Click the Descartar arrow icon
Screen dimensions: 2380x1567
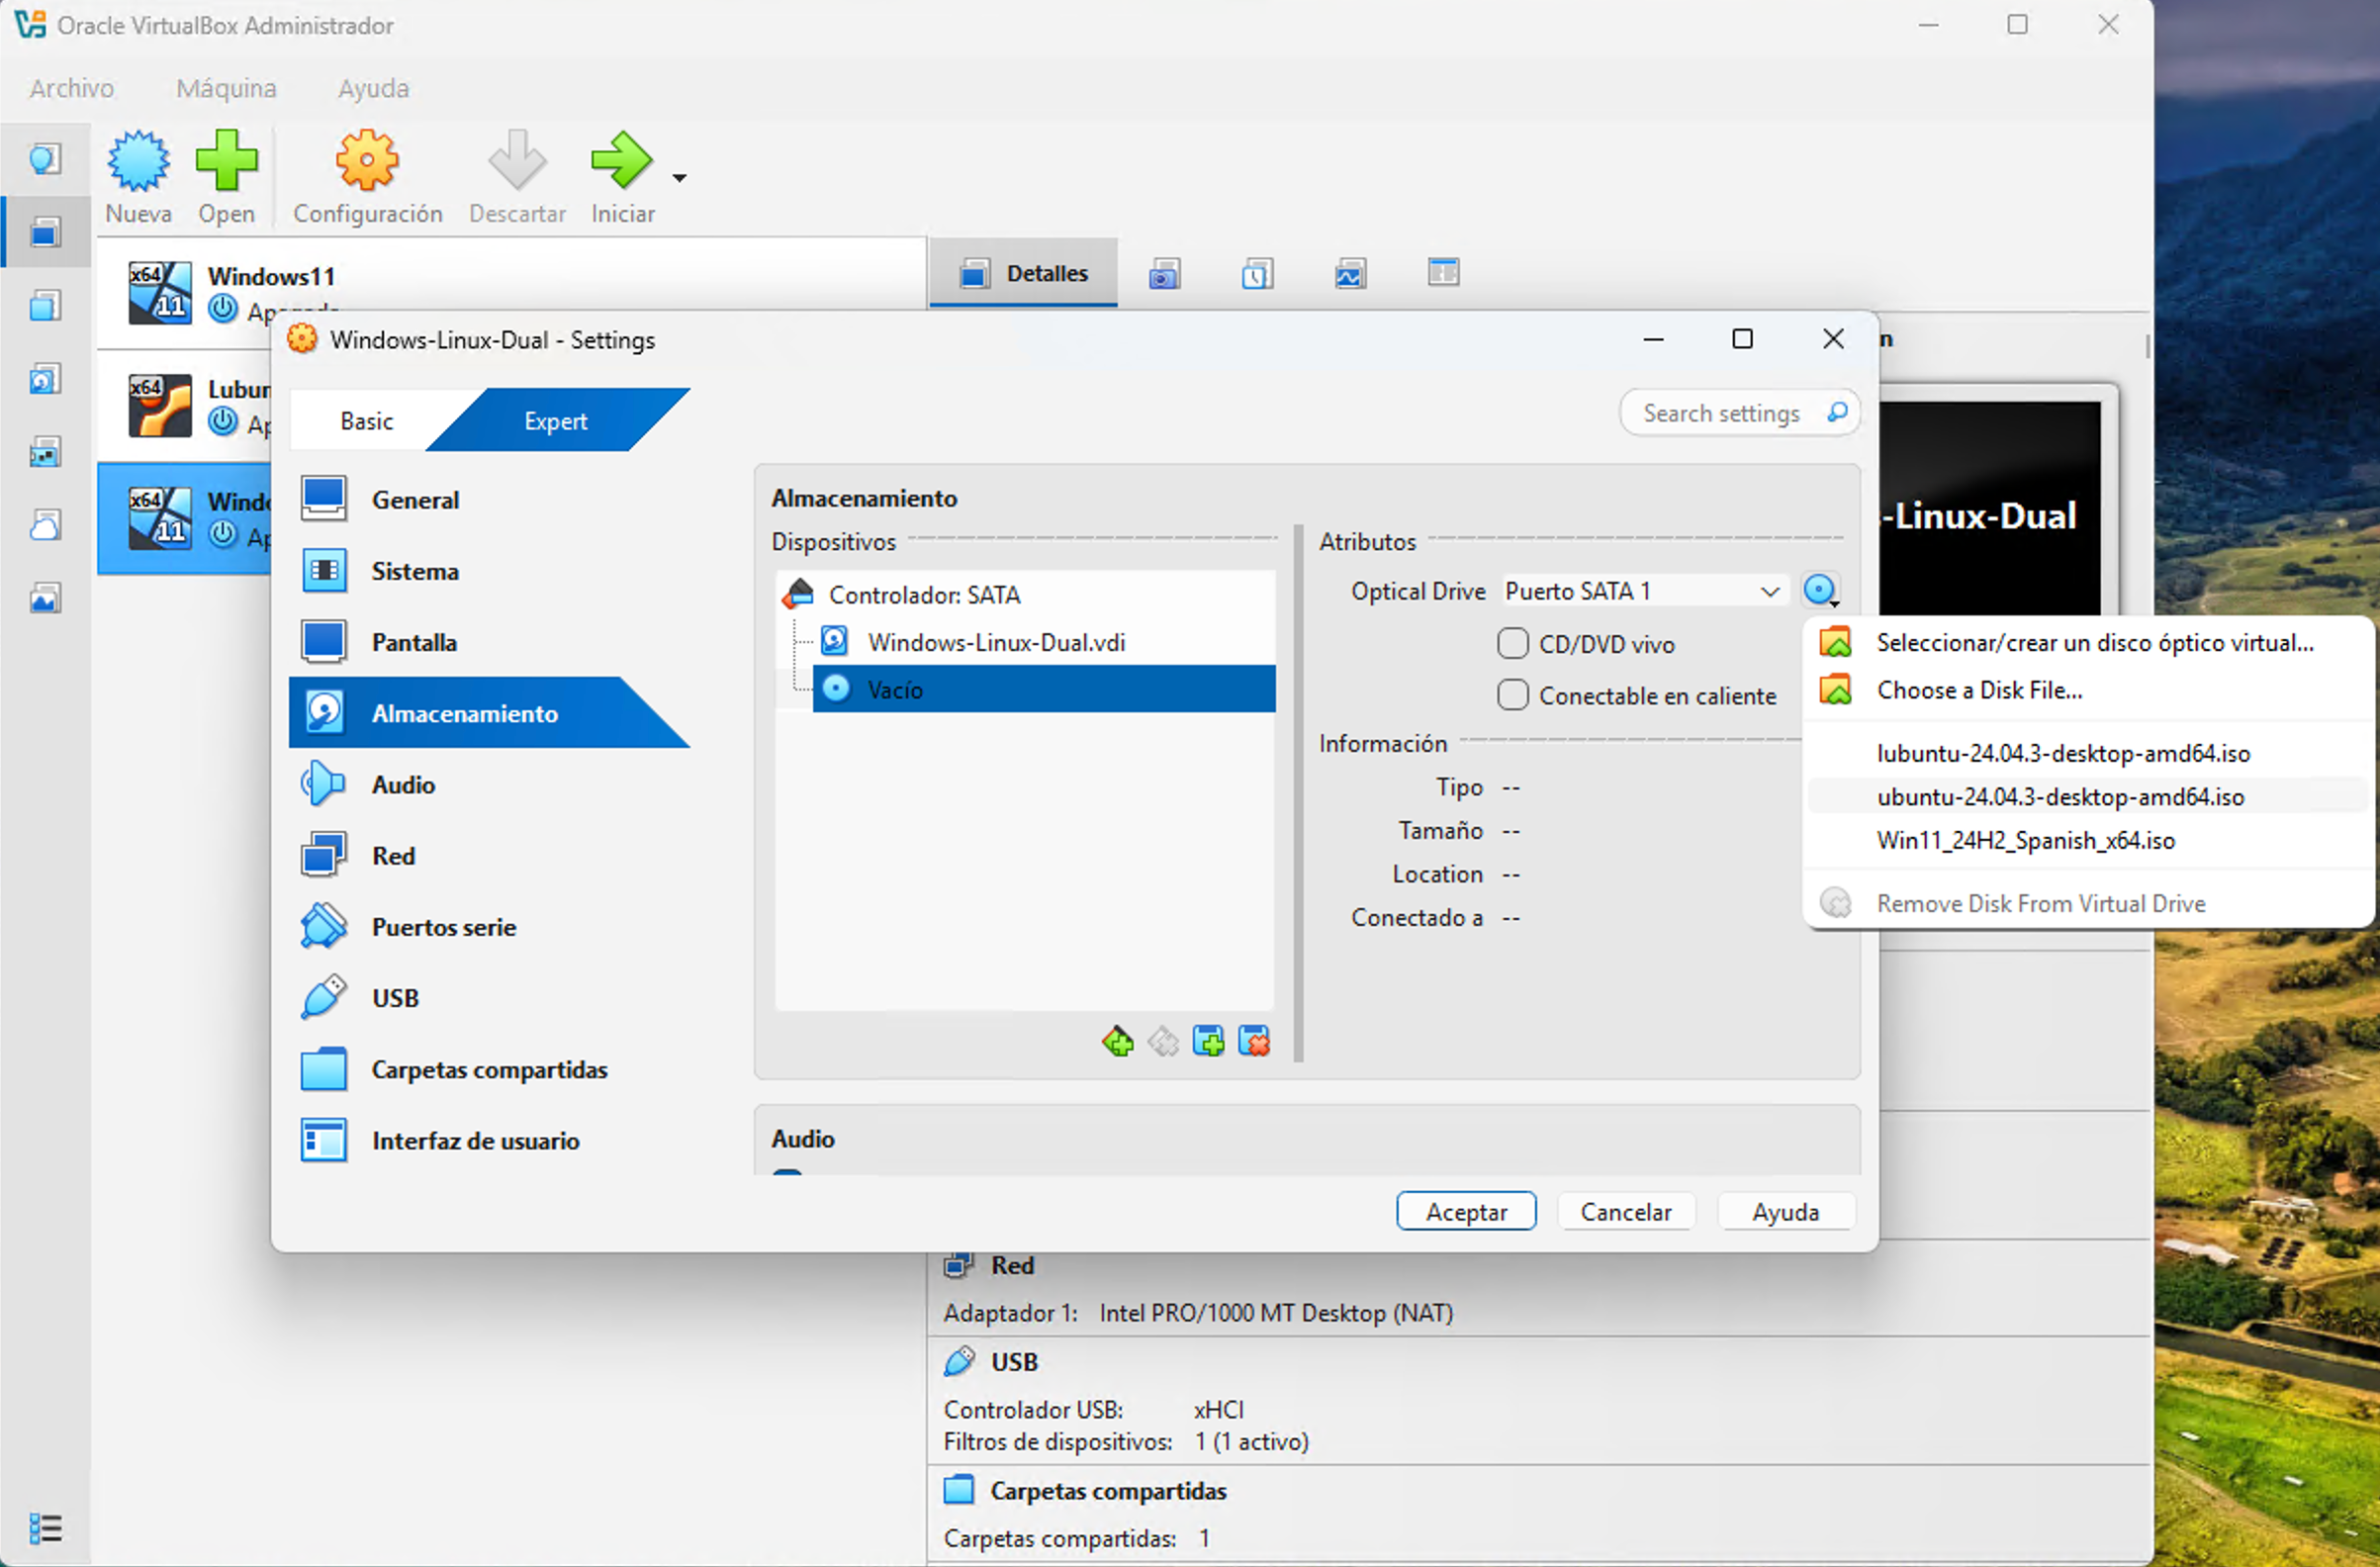pyautogui.click(x=517, y=160)
